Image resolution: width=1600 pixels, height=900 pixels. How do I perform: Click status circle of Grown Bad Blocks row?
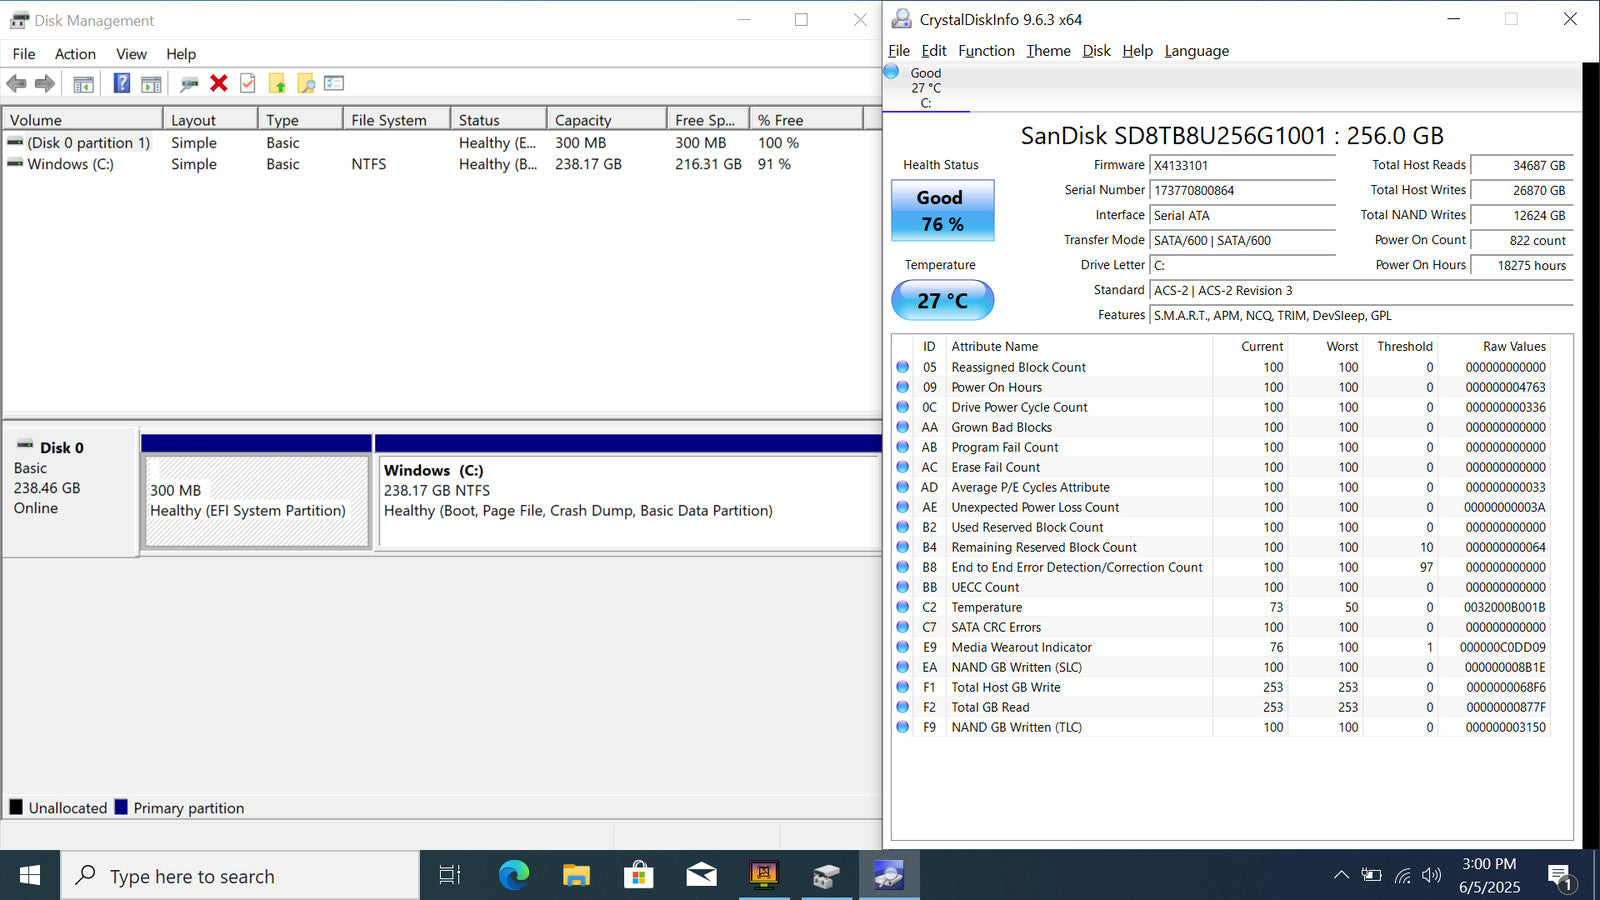(902, 427)
